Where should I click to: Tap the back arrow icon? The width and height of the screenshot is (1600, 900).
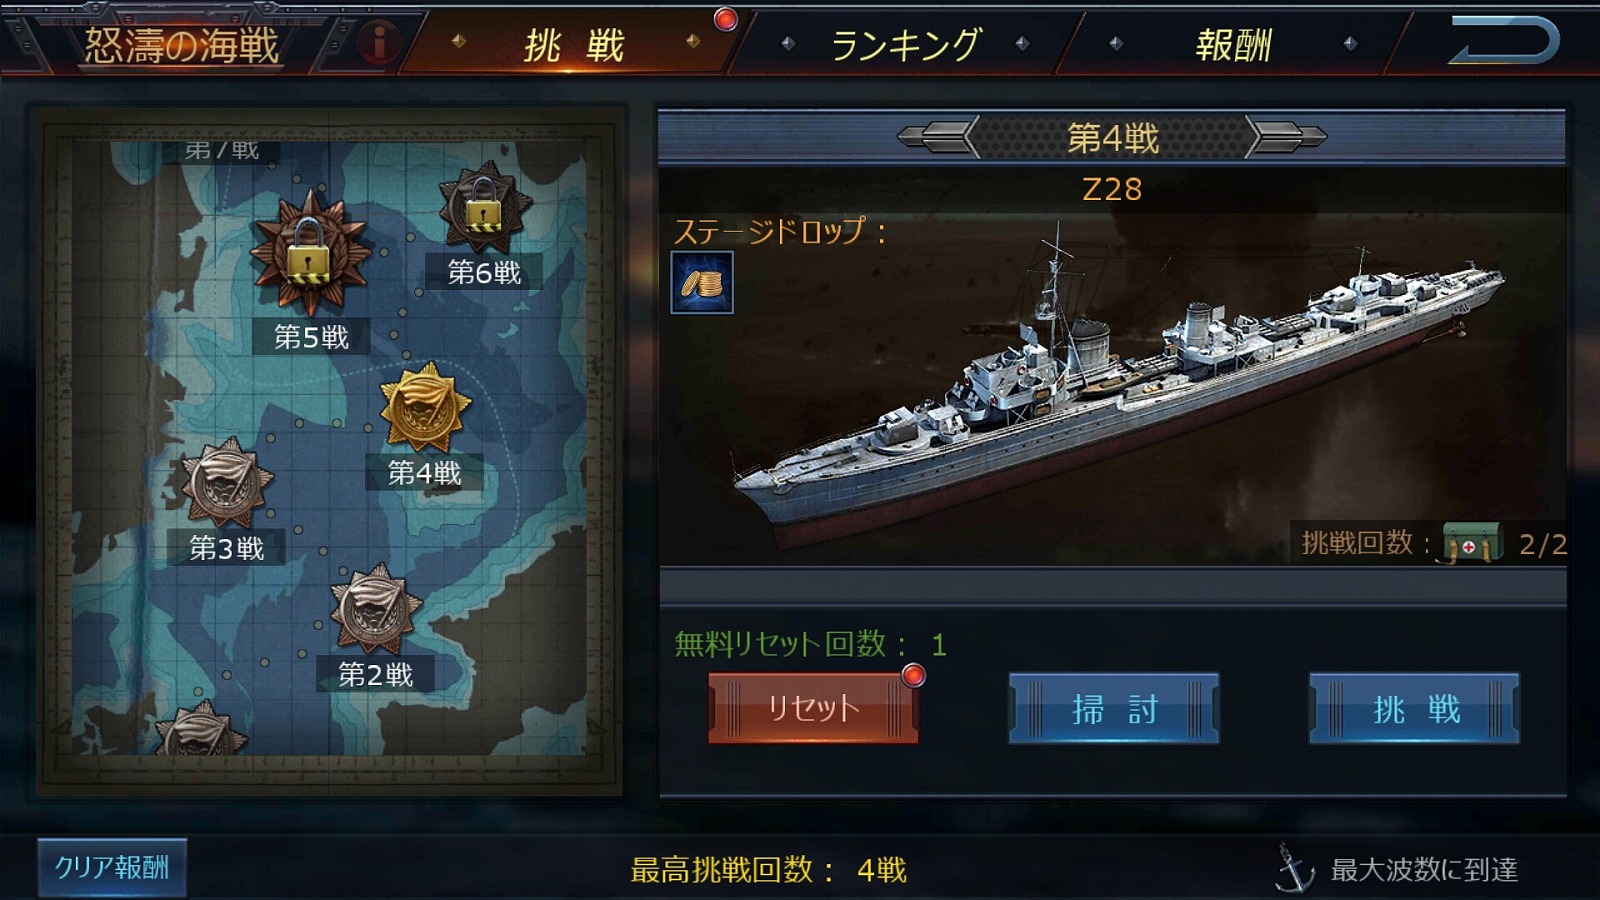1504,41
